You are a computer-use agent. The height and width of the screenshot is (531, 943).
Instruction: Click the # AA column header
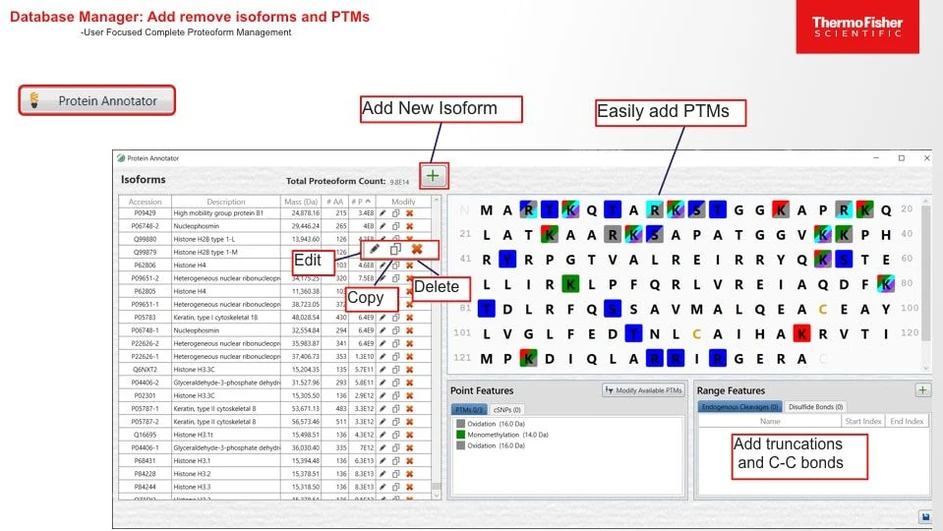click(x=335, y=201)
